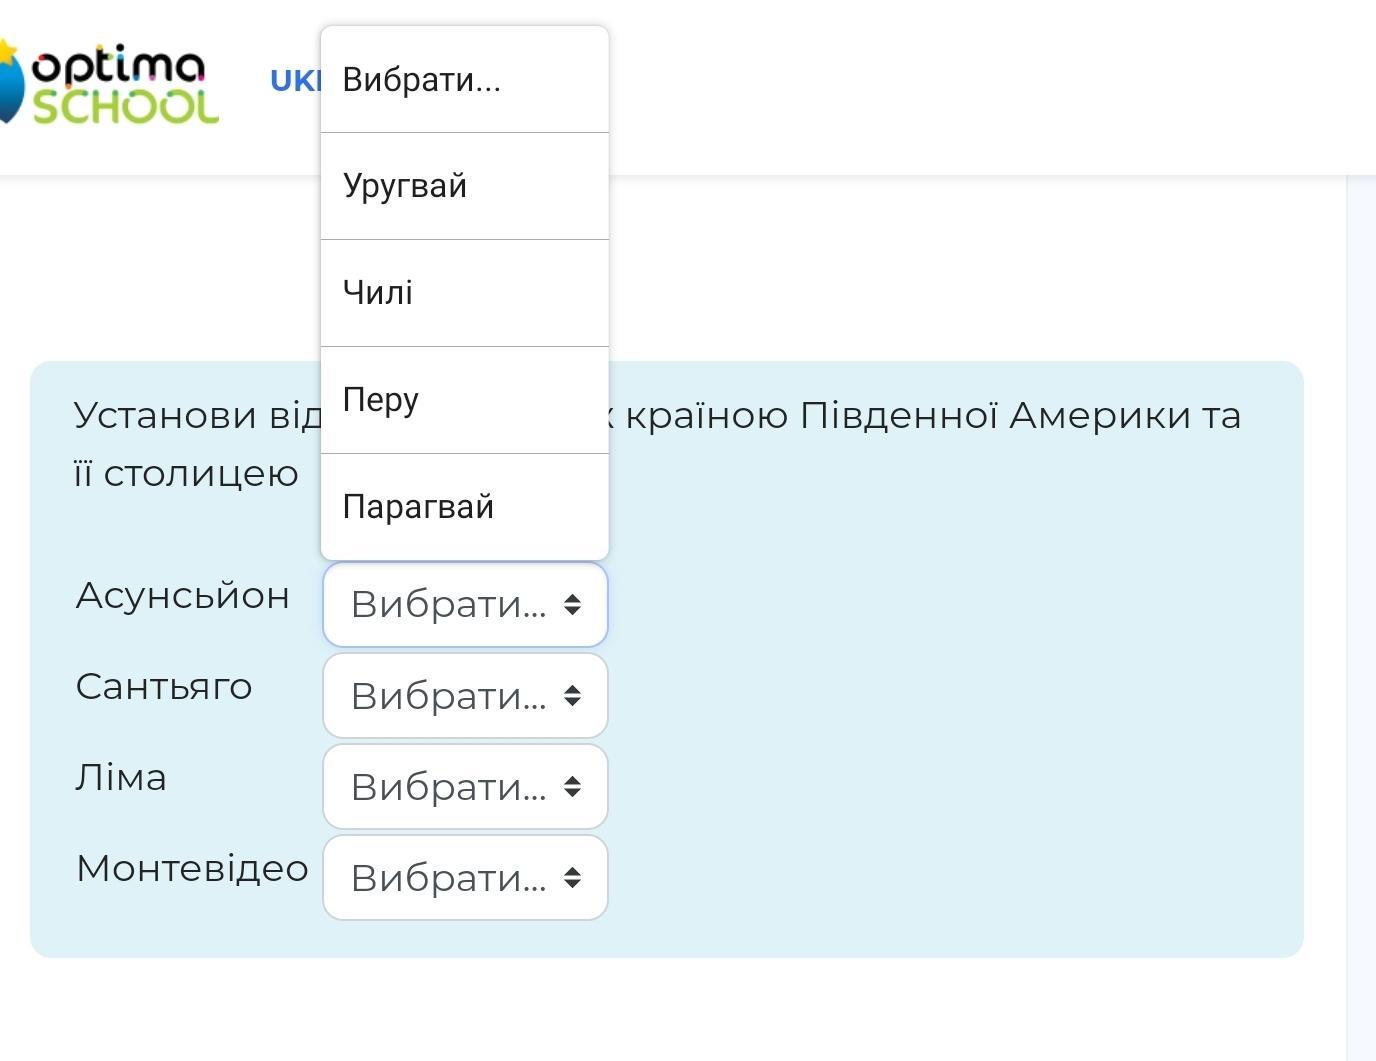This screenshot has height=1061, width=1376.
Task: Tap the arrows icon in Ліма selector
Action: pyautogui.click(x=572, y=787)
